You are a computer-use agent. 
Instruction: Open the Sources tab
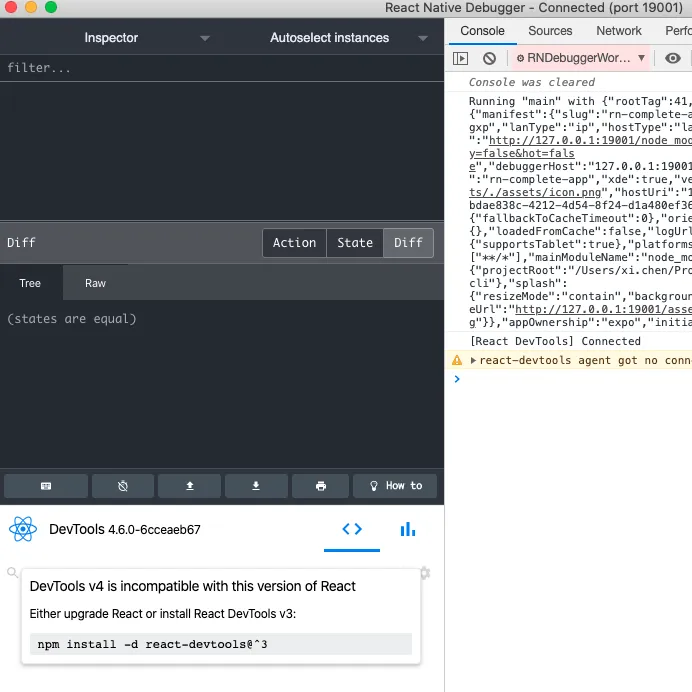click(550, 31)
